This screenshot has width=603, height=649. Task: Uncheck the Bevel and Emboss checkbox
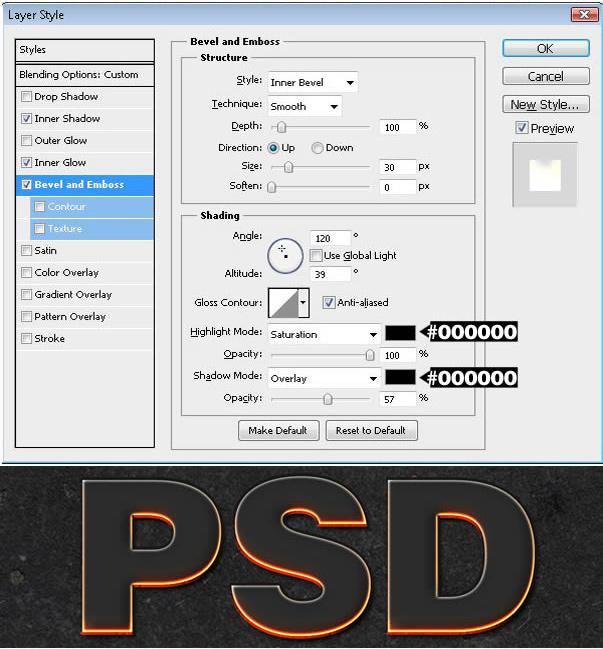(26, 185)
